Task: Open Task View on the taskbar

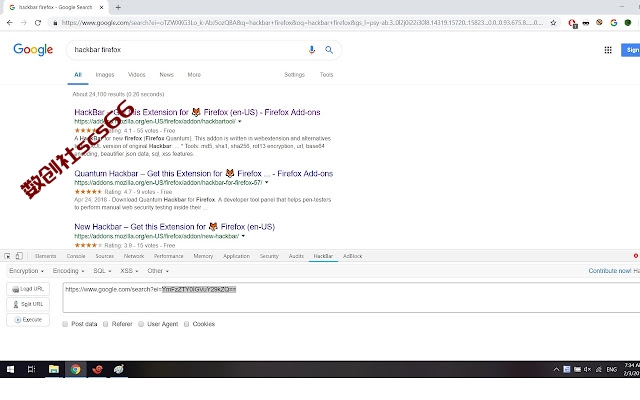Action: (x=31, y=369)
